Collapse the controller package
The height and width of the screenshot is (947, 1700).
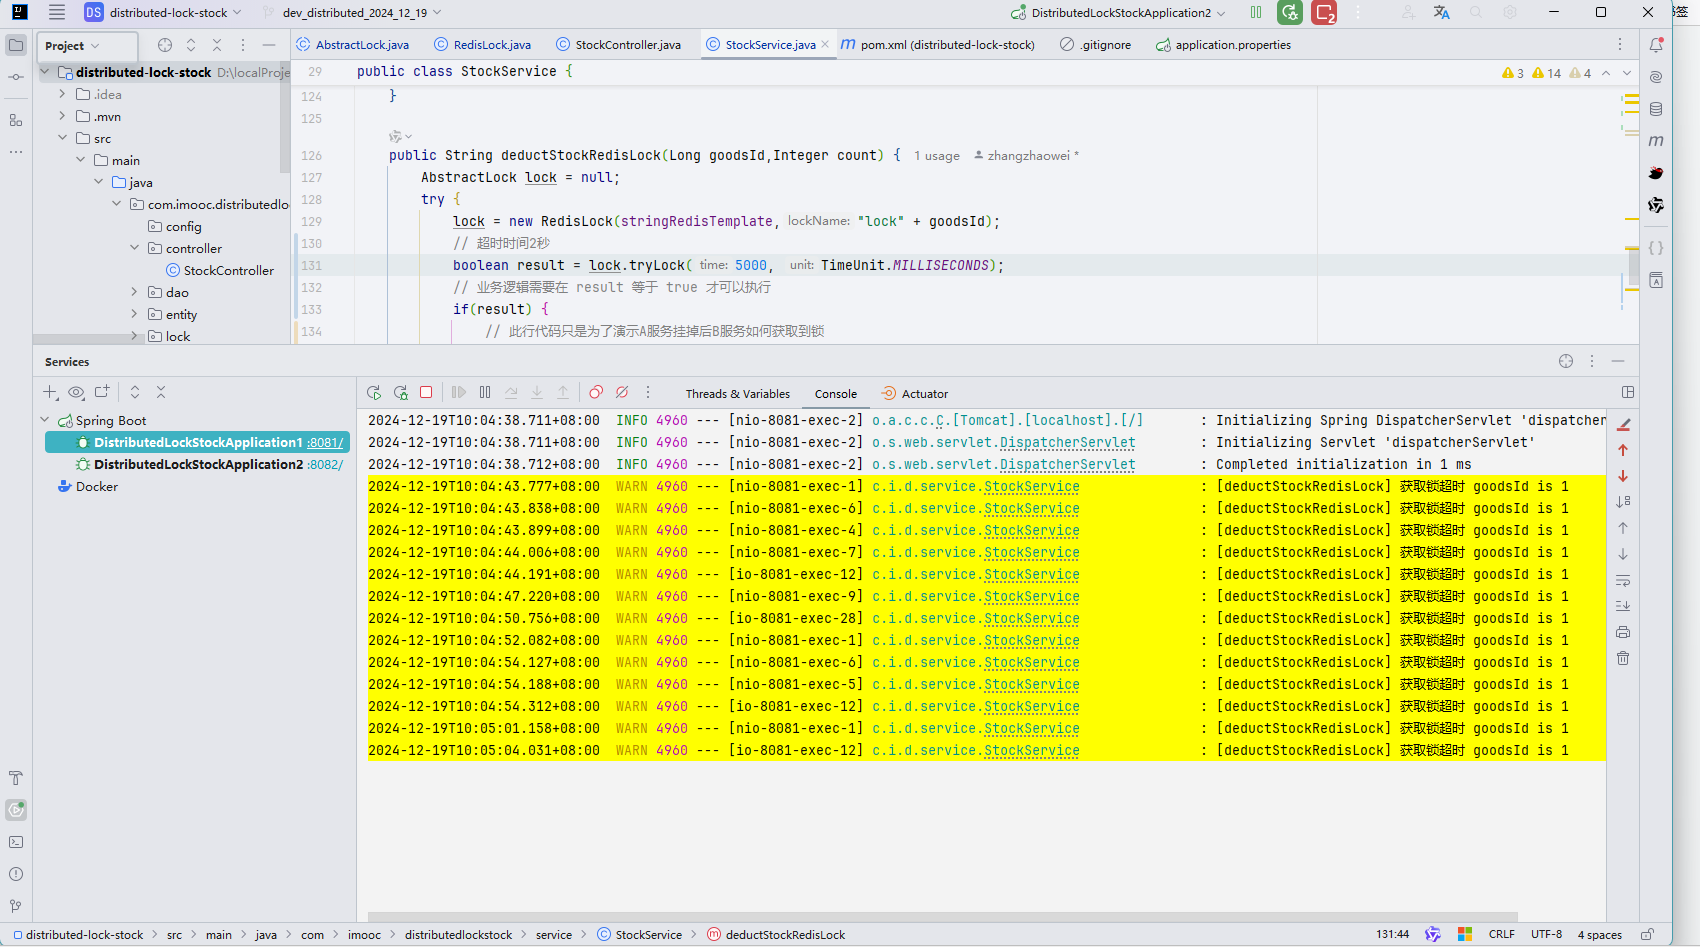point(134,248)
